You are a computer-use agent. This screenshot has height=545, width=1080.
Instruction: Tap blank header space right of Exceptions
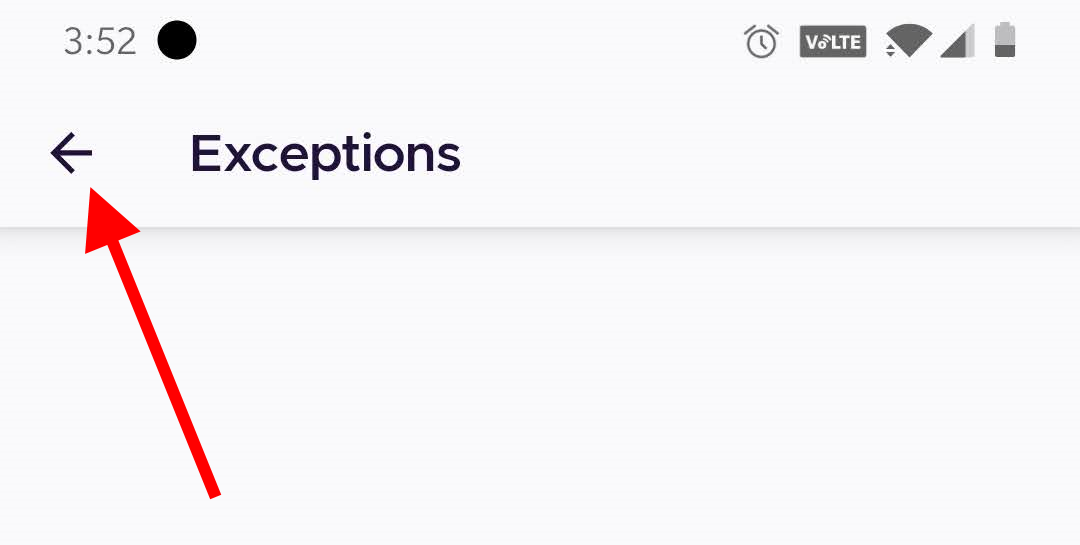pyautogui.click(x=760, y=154)
